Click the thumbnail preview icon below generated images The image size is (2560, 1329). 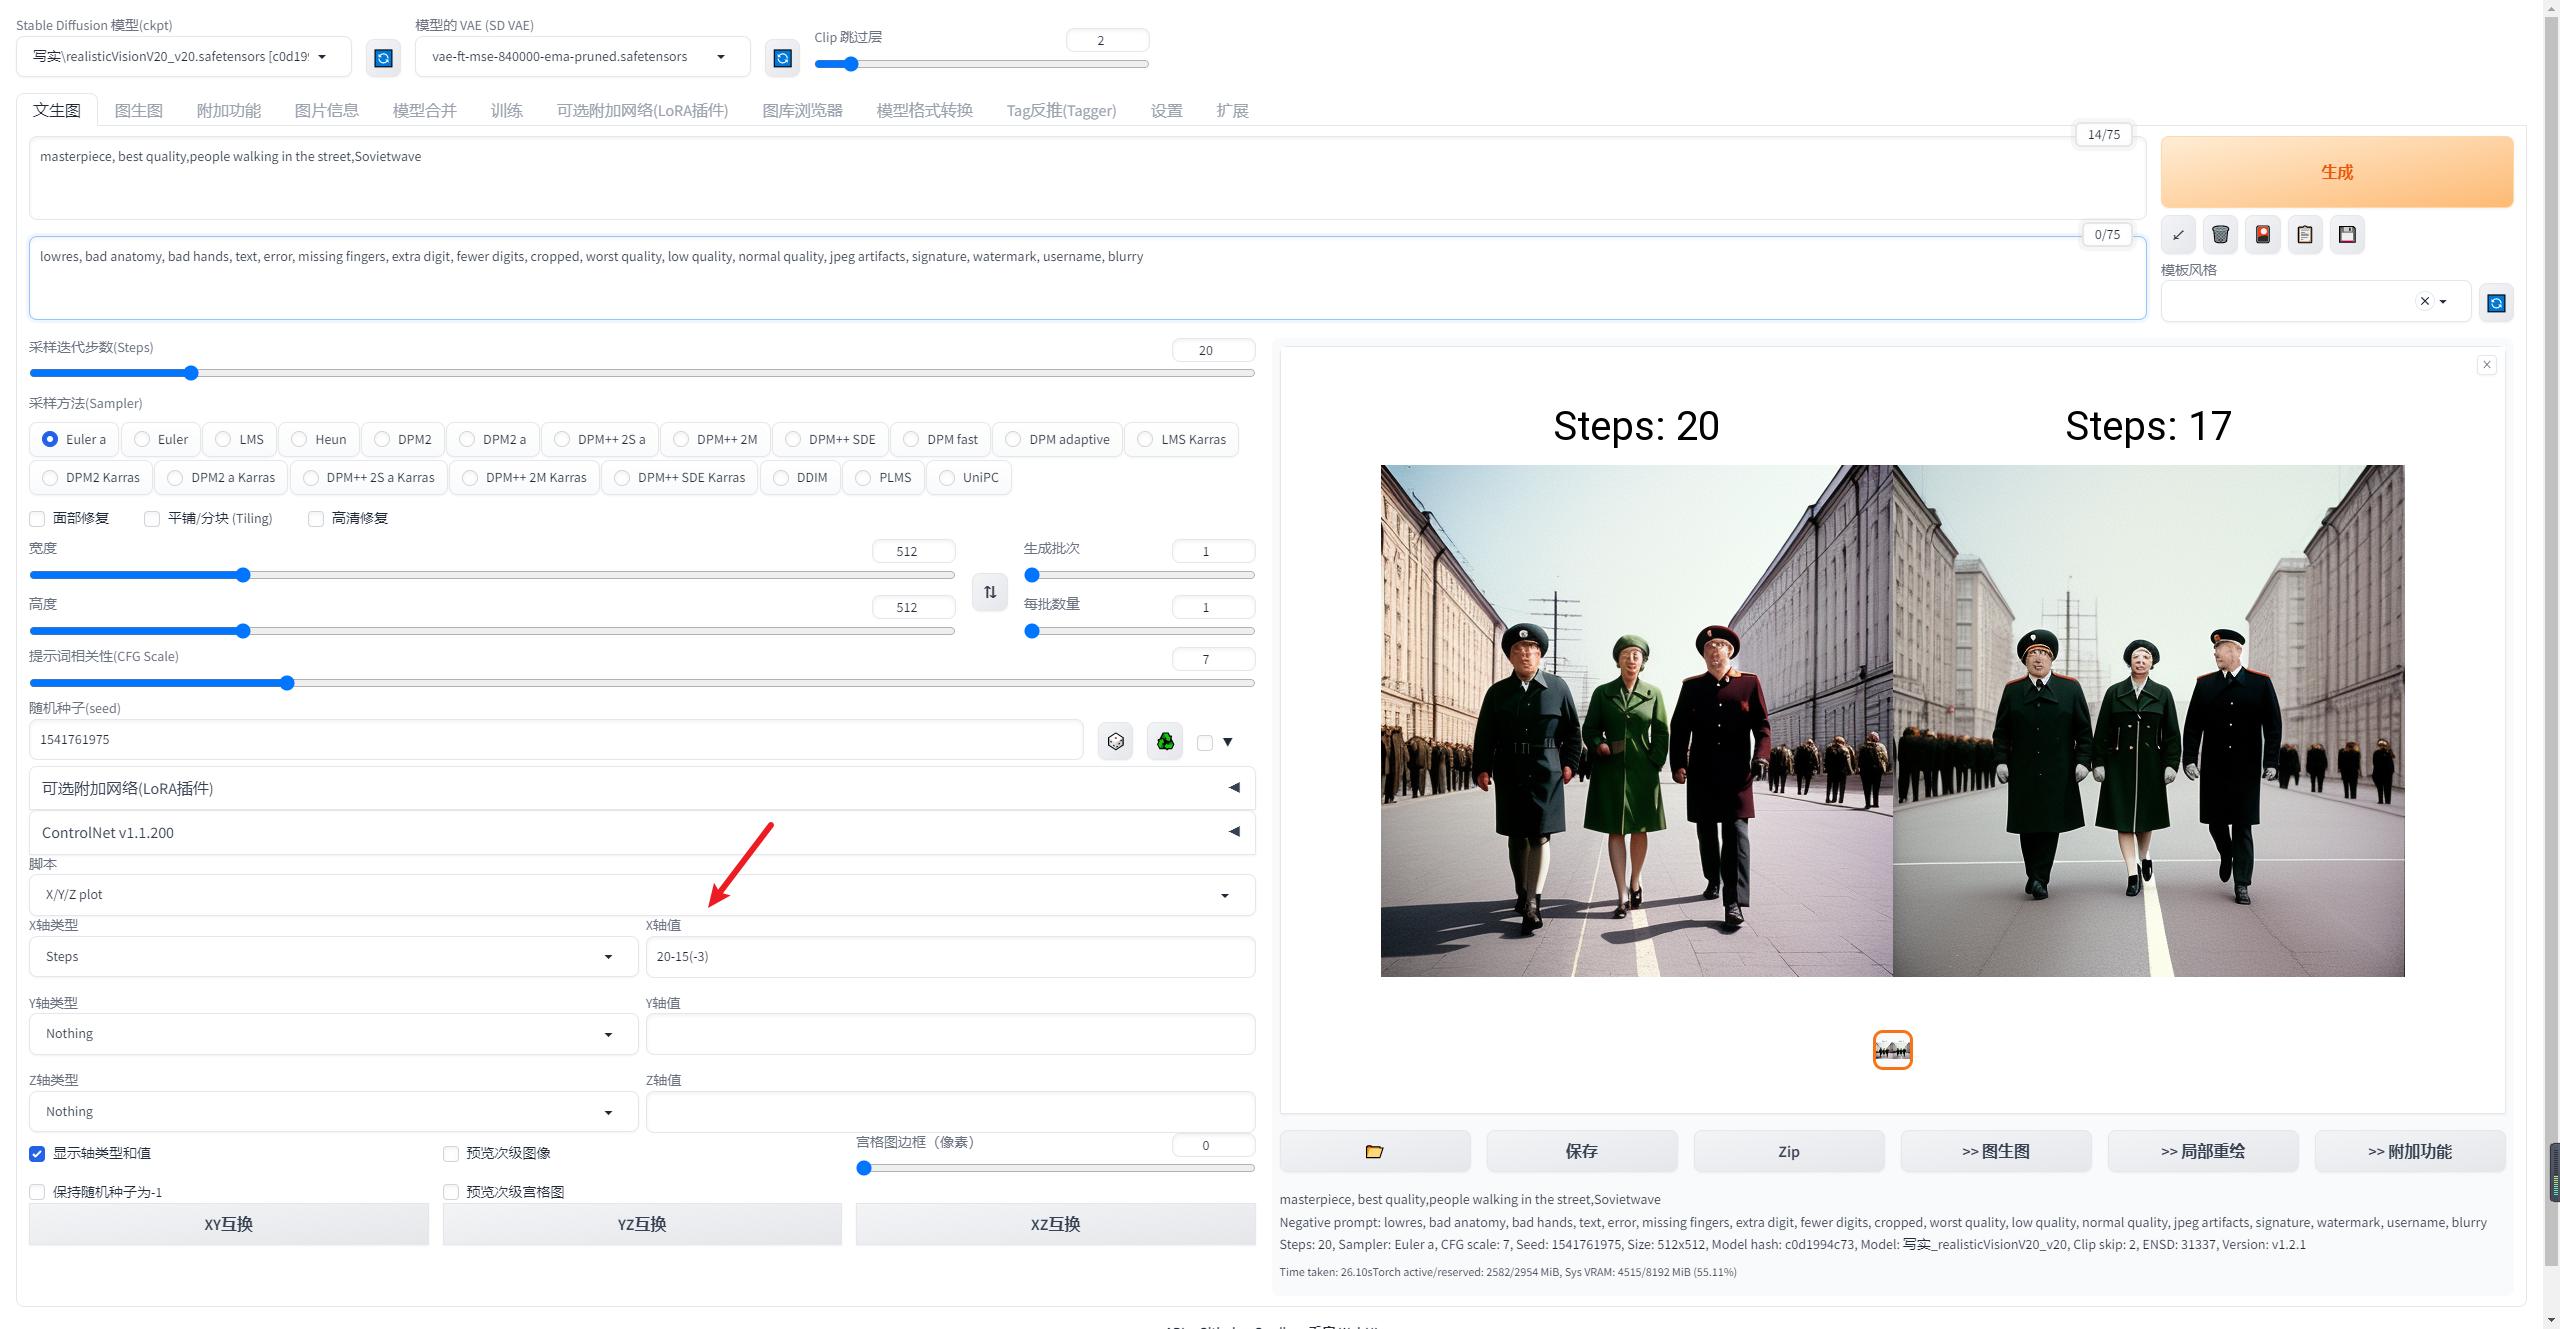click(1891, 1050)
